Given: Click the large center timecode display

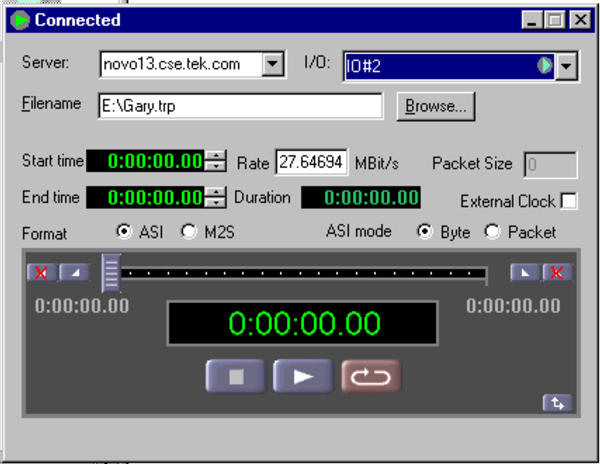Looking at the screenshot, I should (x=303, y=323).
